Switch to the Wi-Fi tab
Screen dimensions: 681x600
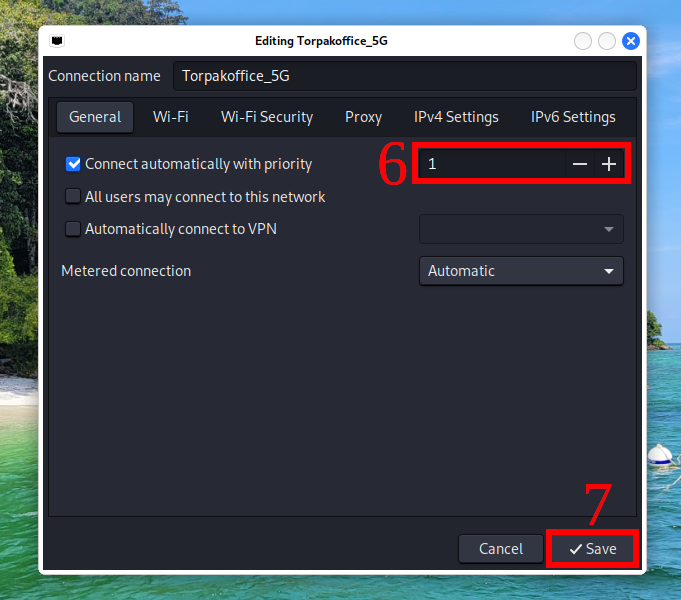pos(171,117)
